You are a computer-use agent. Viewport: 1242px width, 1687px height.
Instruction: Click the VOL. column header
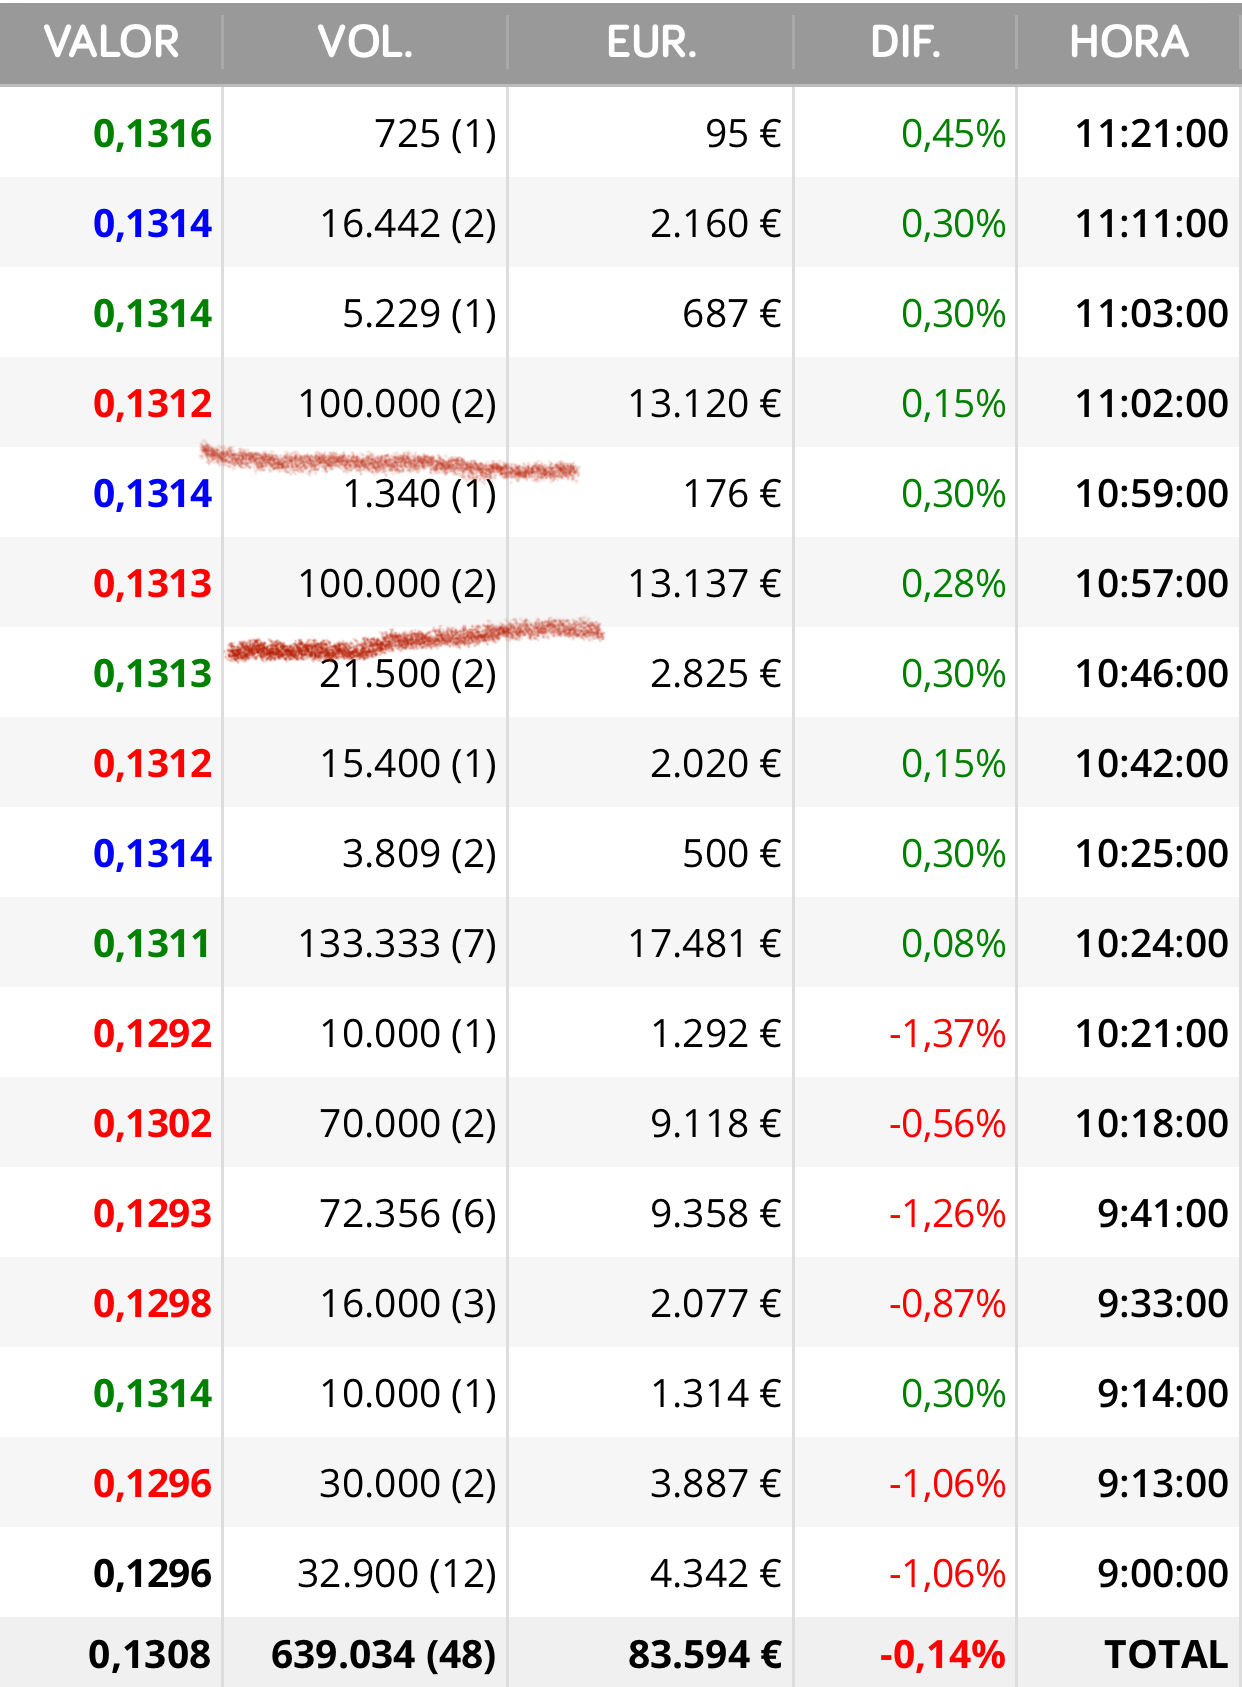tap(365, 42)
